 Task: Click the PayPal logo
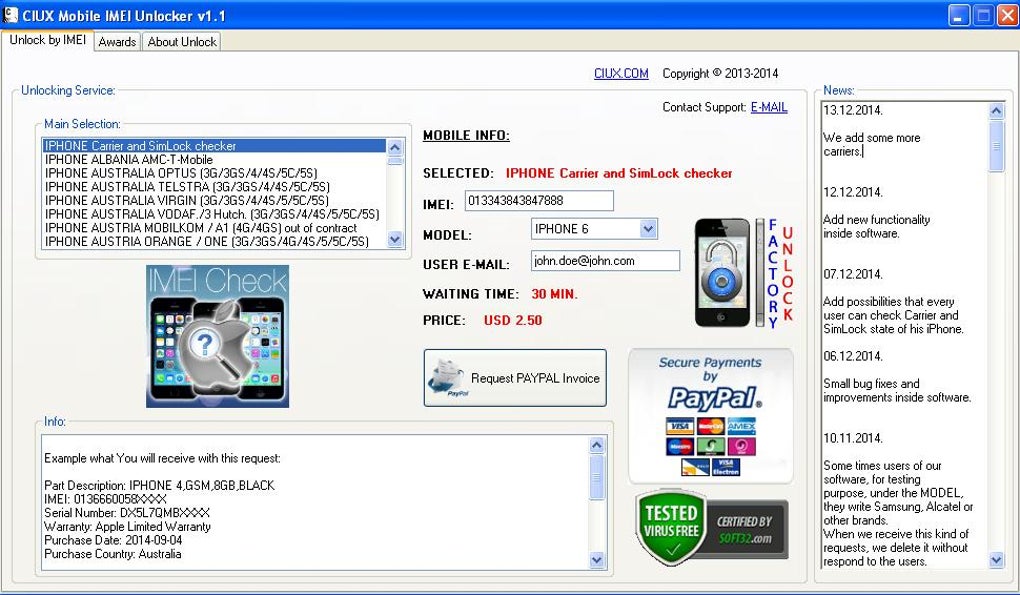715,398
